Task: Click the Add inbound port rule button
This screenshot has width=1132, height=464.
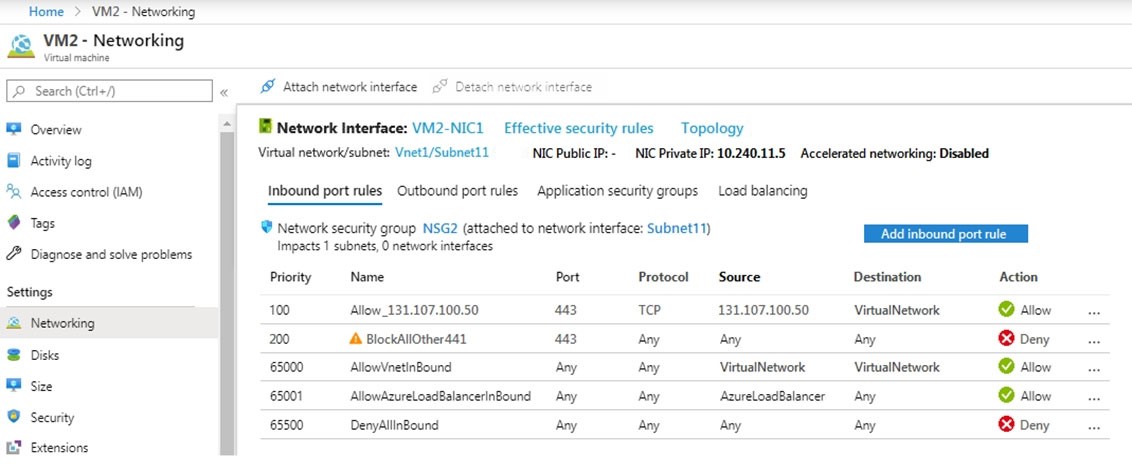Action: [x=945, y=234]
